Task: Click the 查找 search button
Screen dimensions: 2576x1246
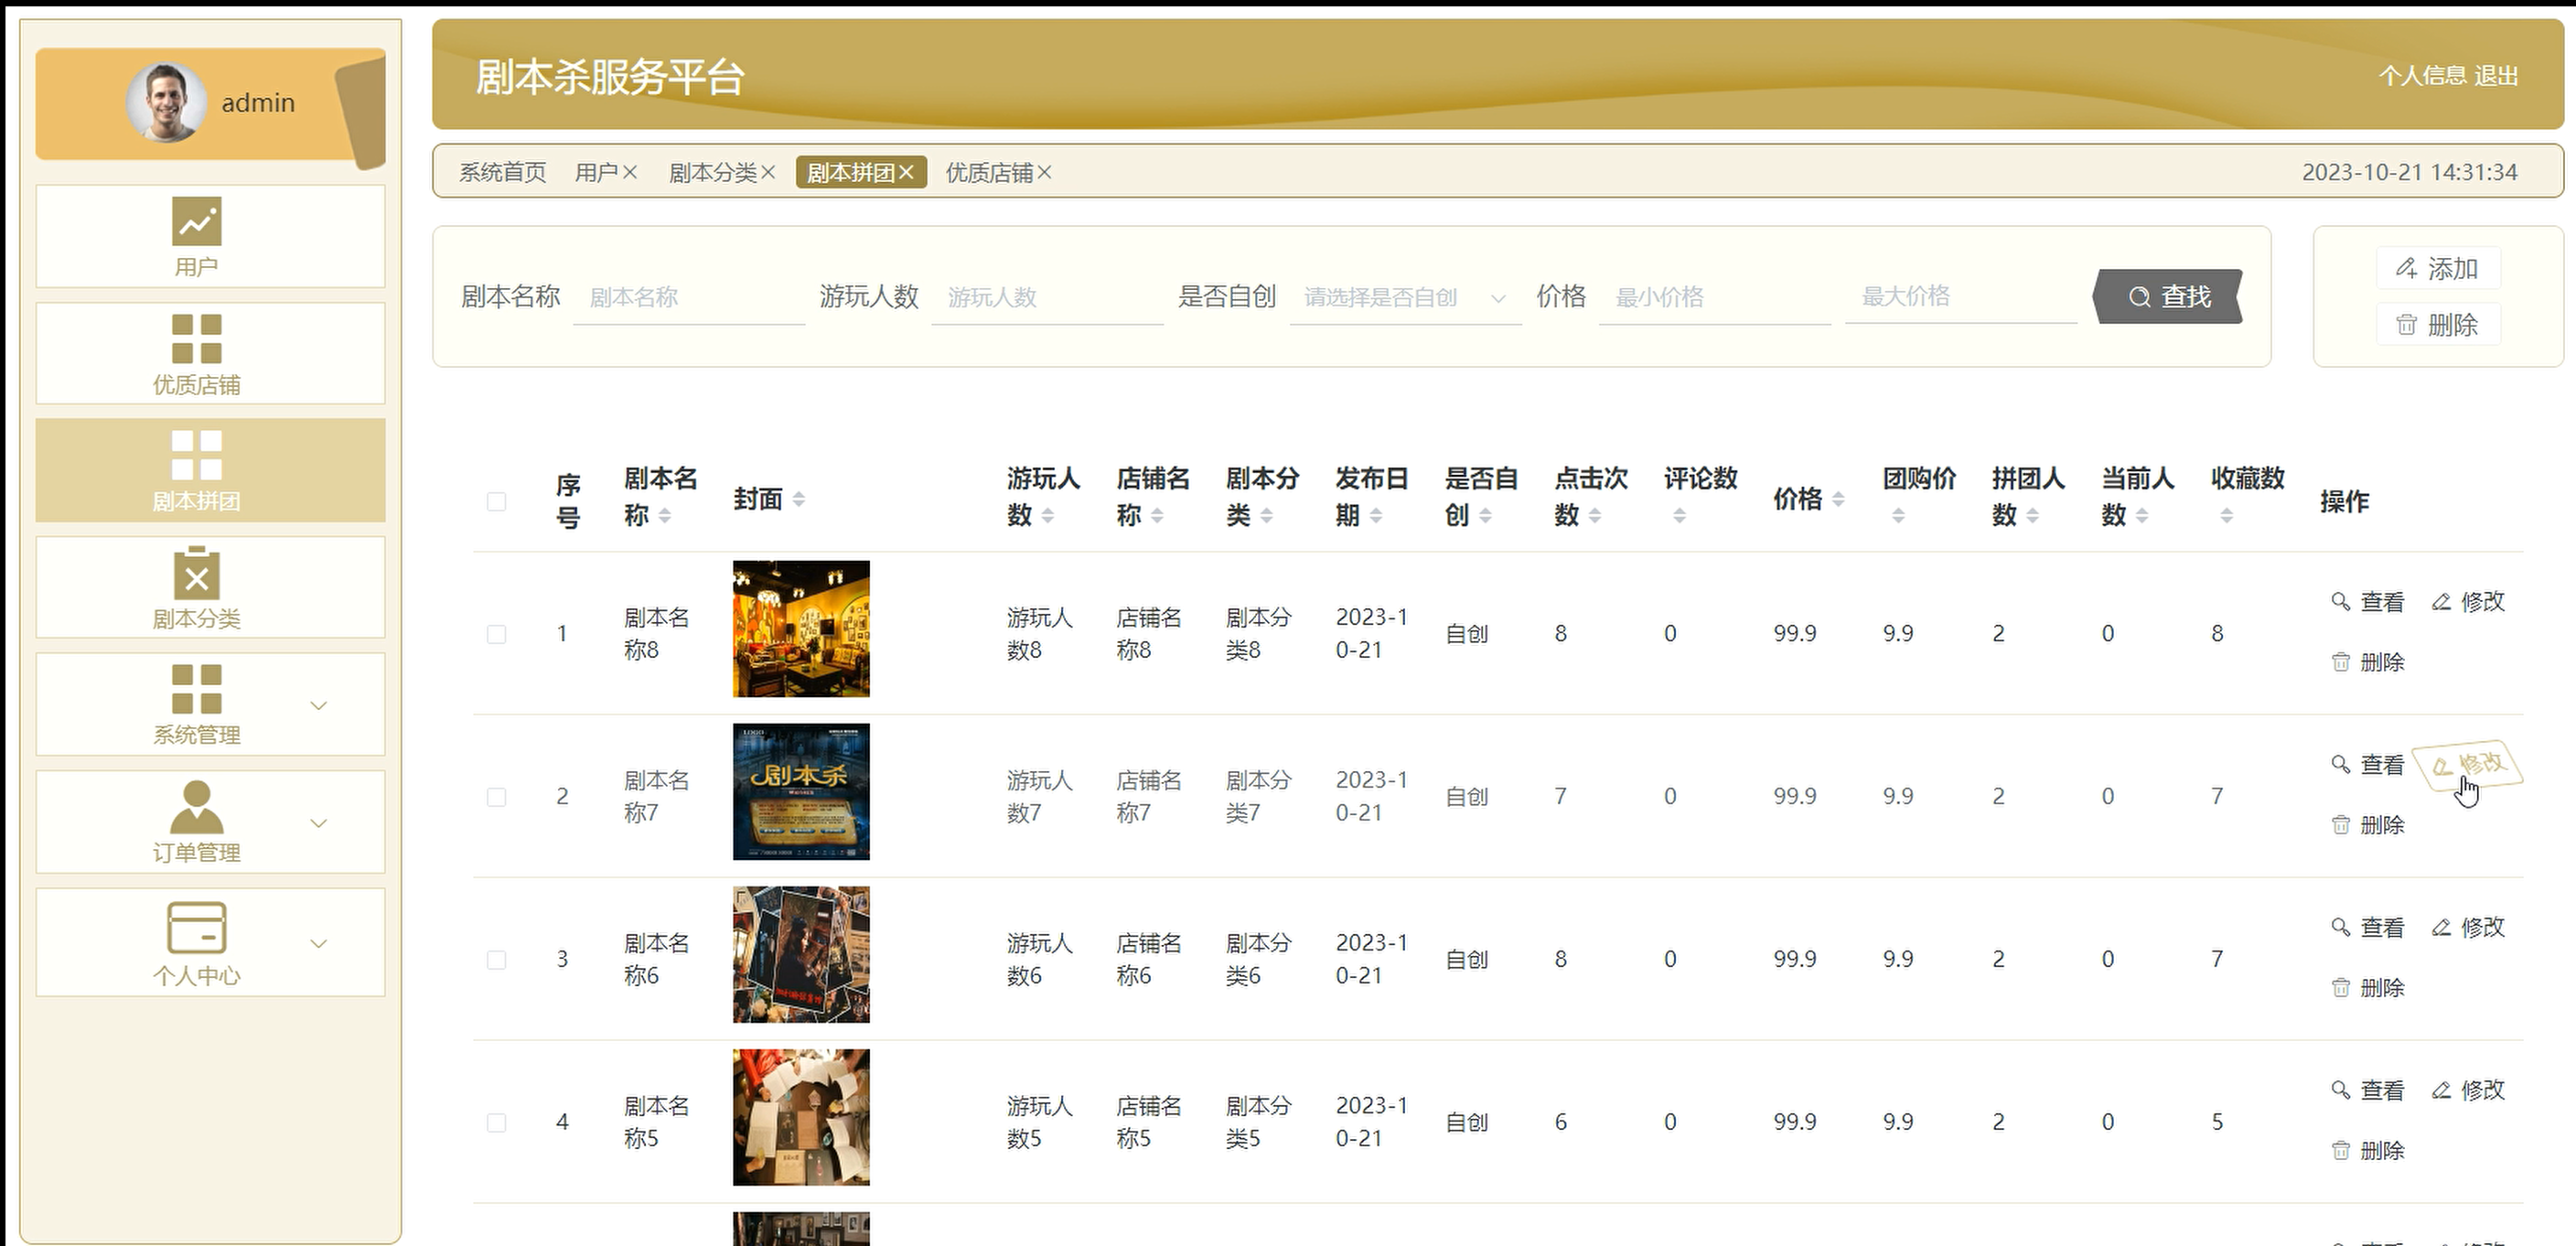Action: coord(2168,297)
